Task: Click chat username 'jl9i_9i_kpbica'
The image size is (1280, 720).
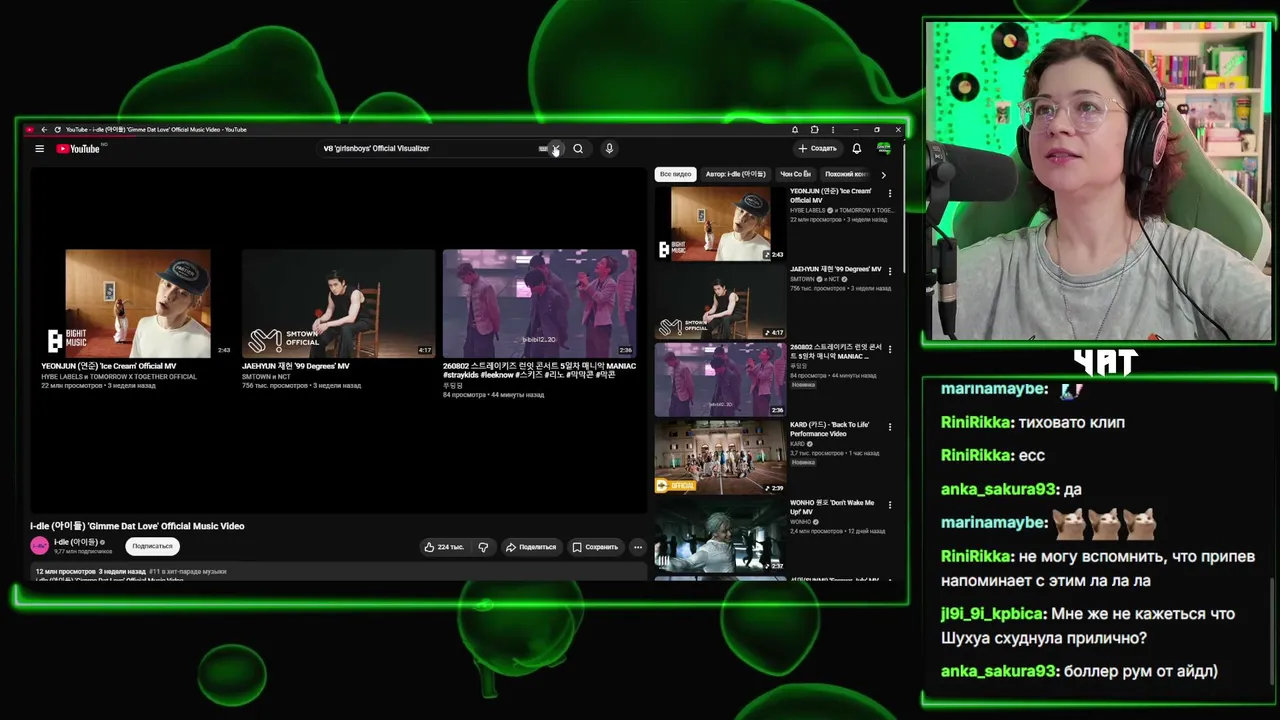Action: (992, 614)
